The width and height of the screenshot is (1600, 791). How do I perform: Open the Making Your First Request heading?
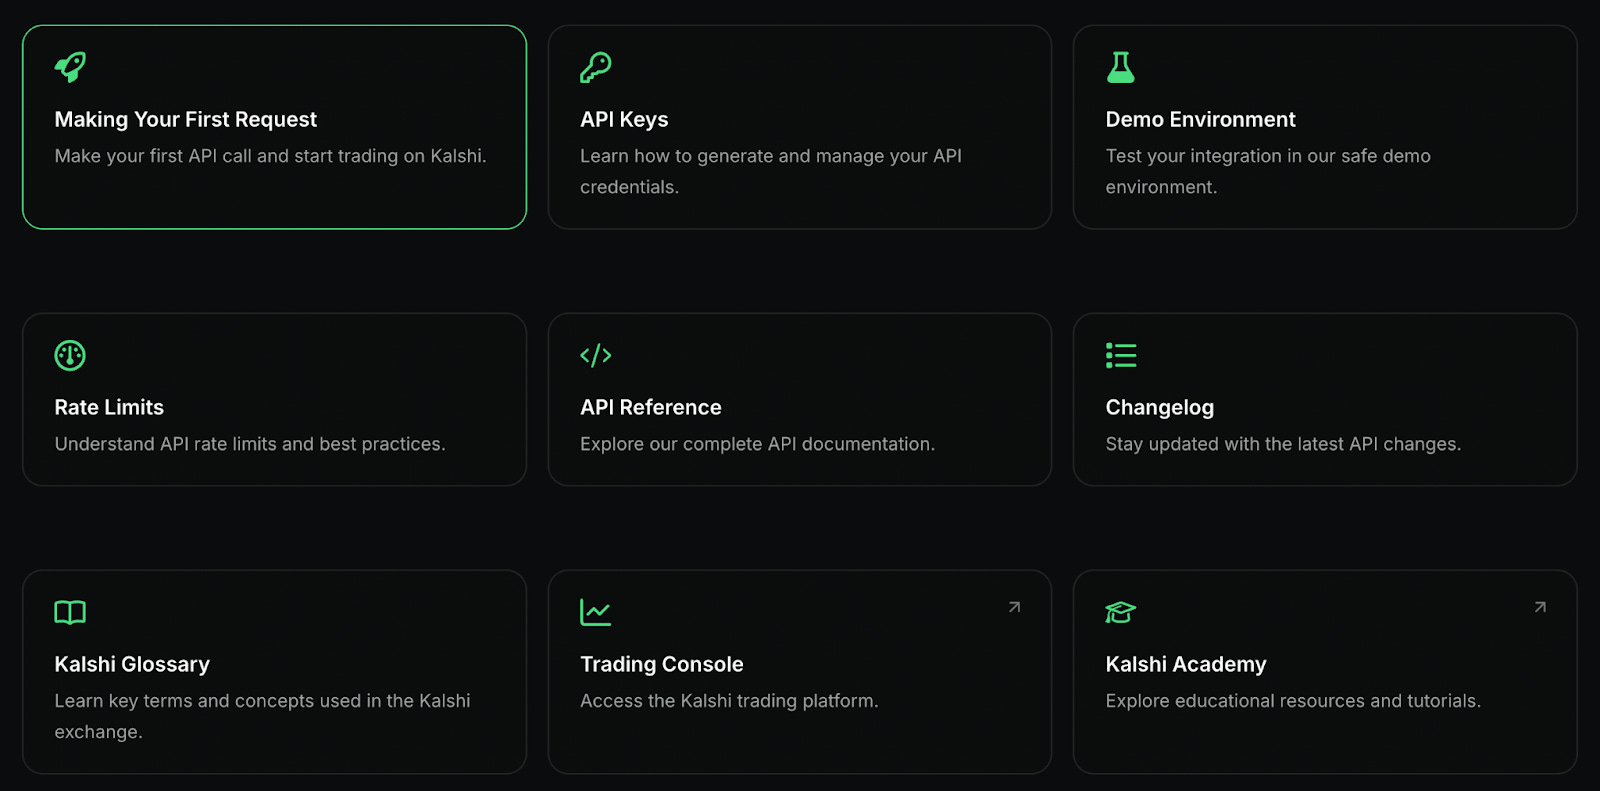[x=186, y=119]
